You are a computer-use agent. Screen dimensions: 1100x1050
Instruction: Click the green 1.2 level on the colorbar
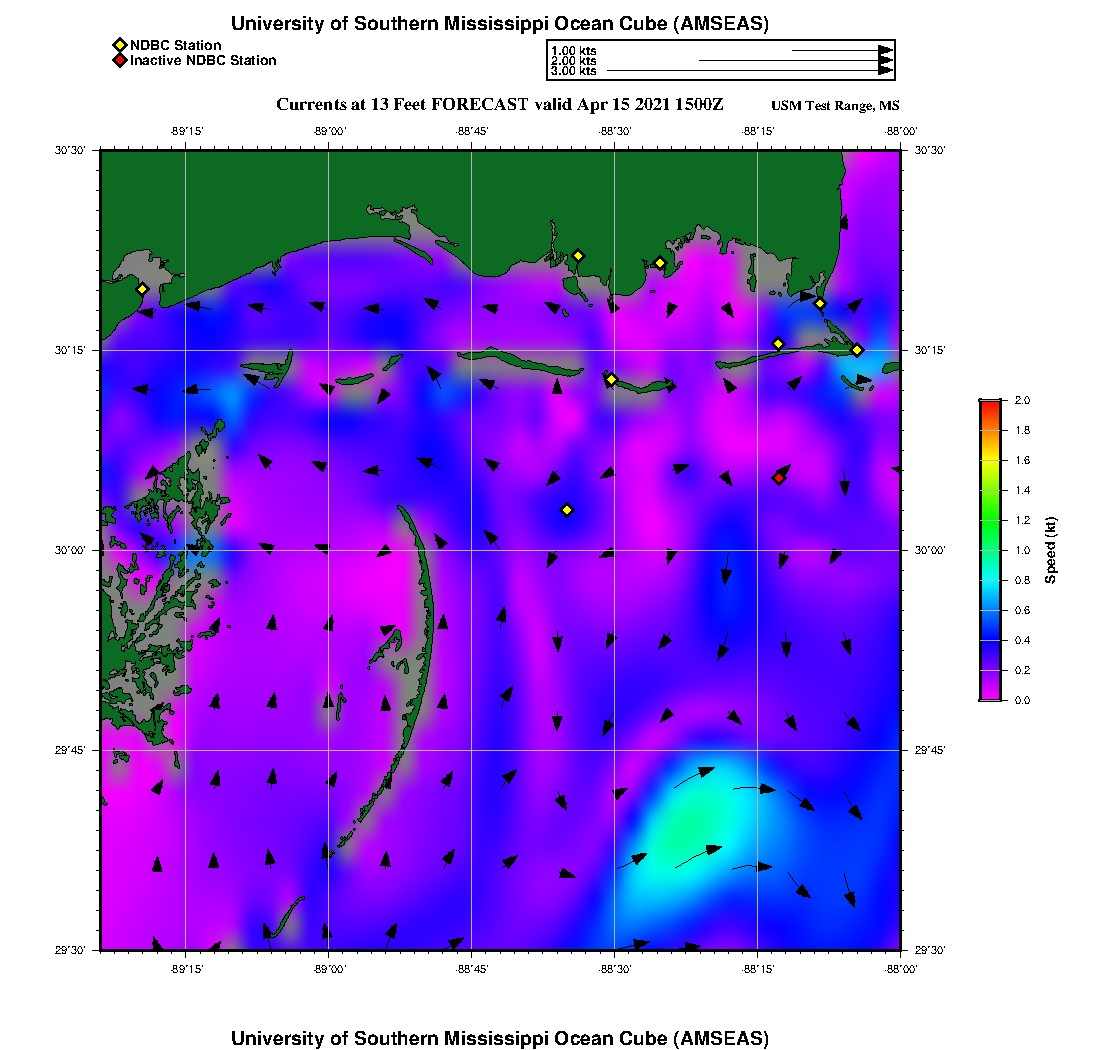989,520
